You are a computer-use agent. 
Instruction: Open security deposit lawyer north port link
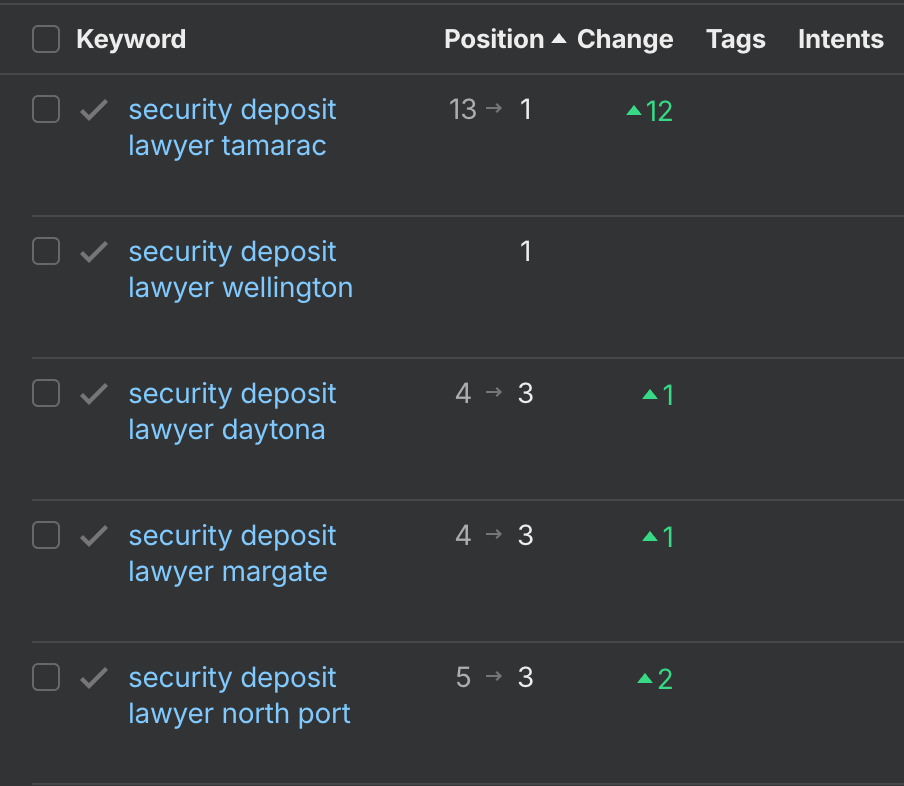(239, 695)
